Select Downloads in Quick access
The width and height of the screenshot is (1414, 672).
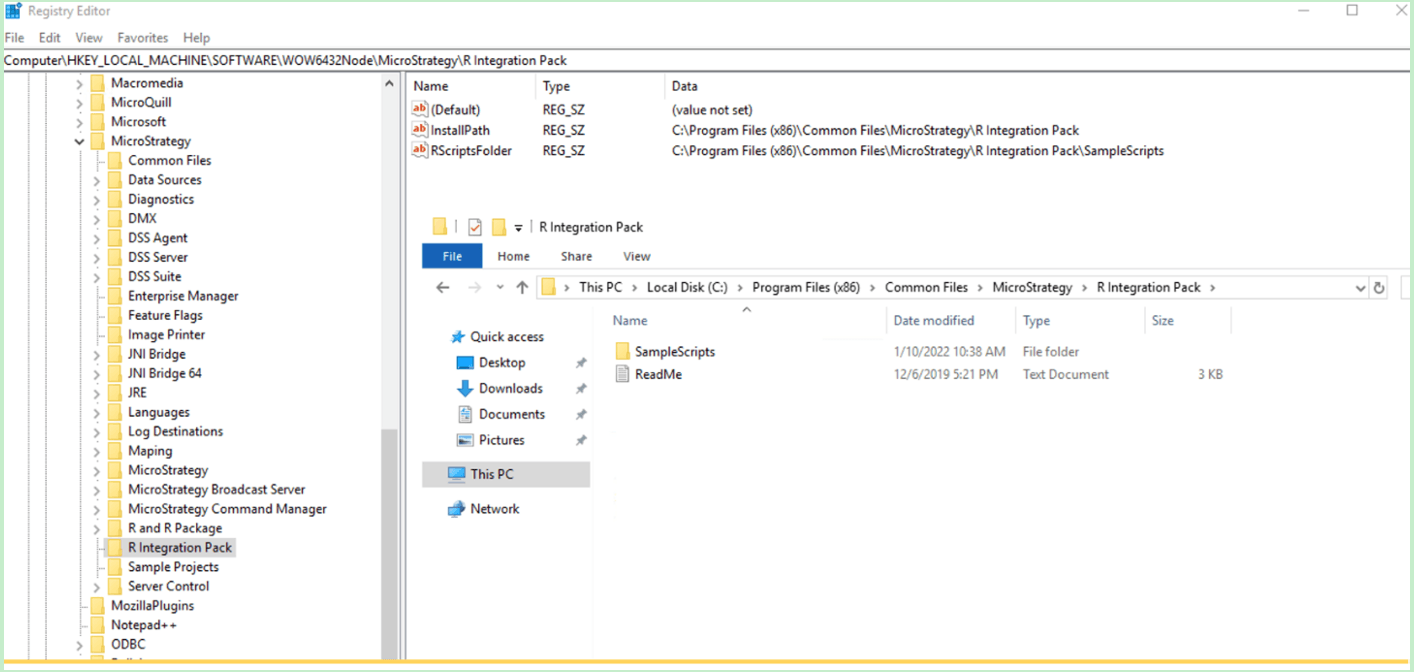click(510, 389)
